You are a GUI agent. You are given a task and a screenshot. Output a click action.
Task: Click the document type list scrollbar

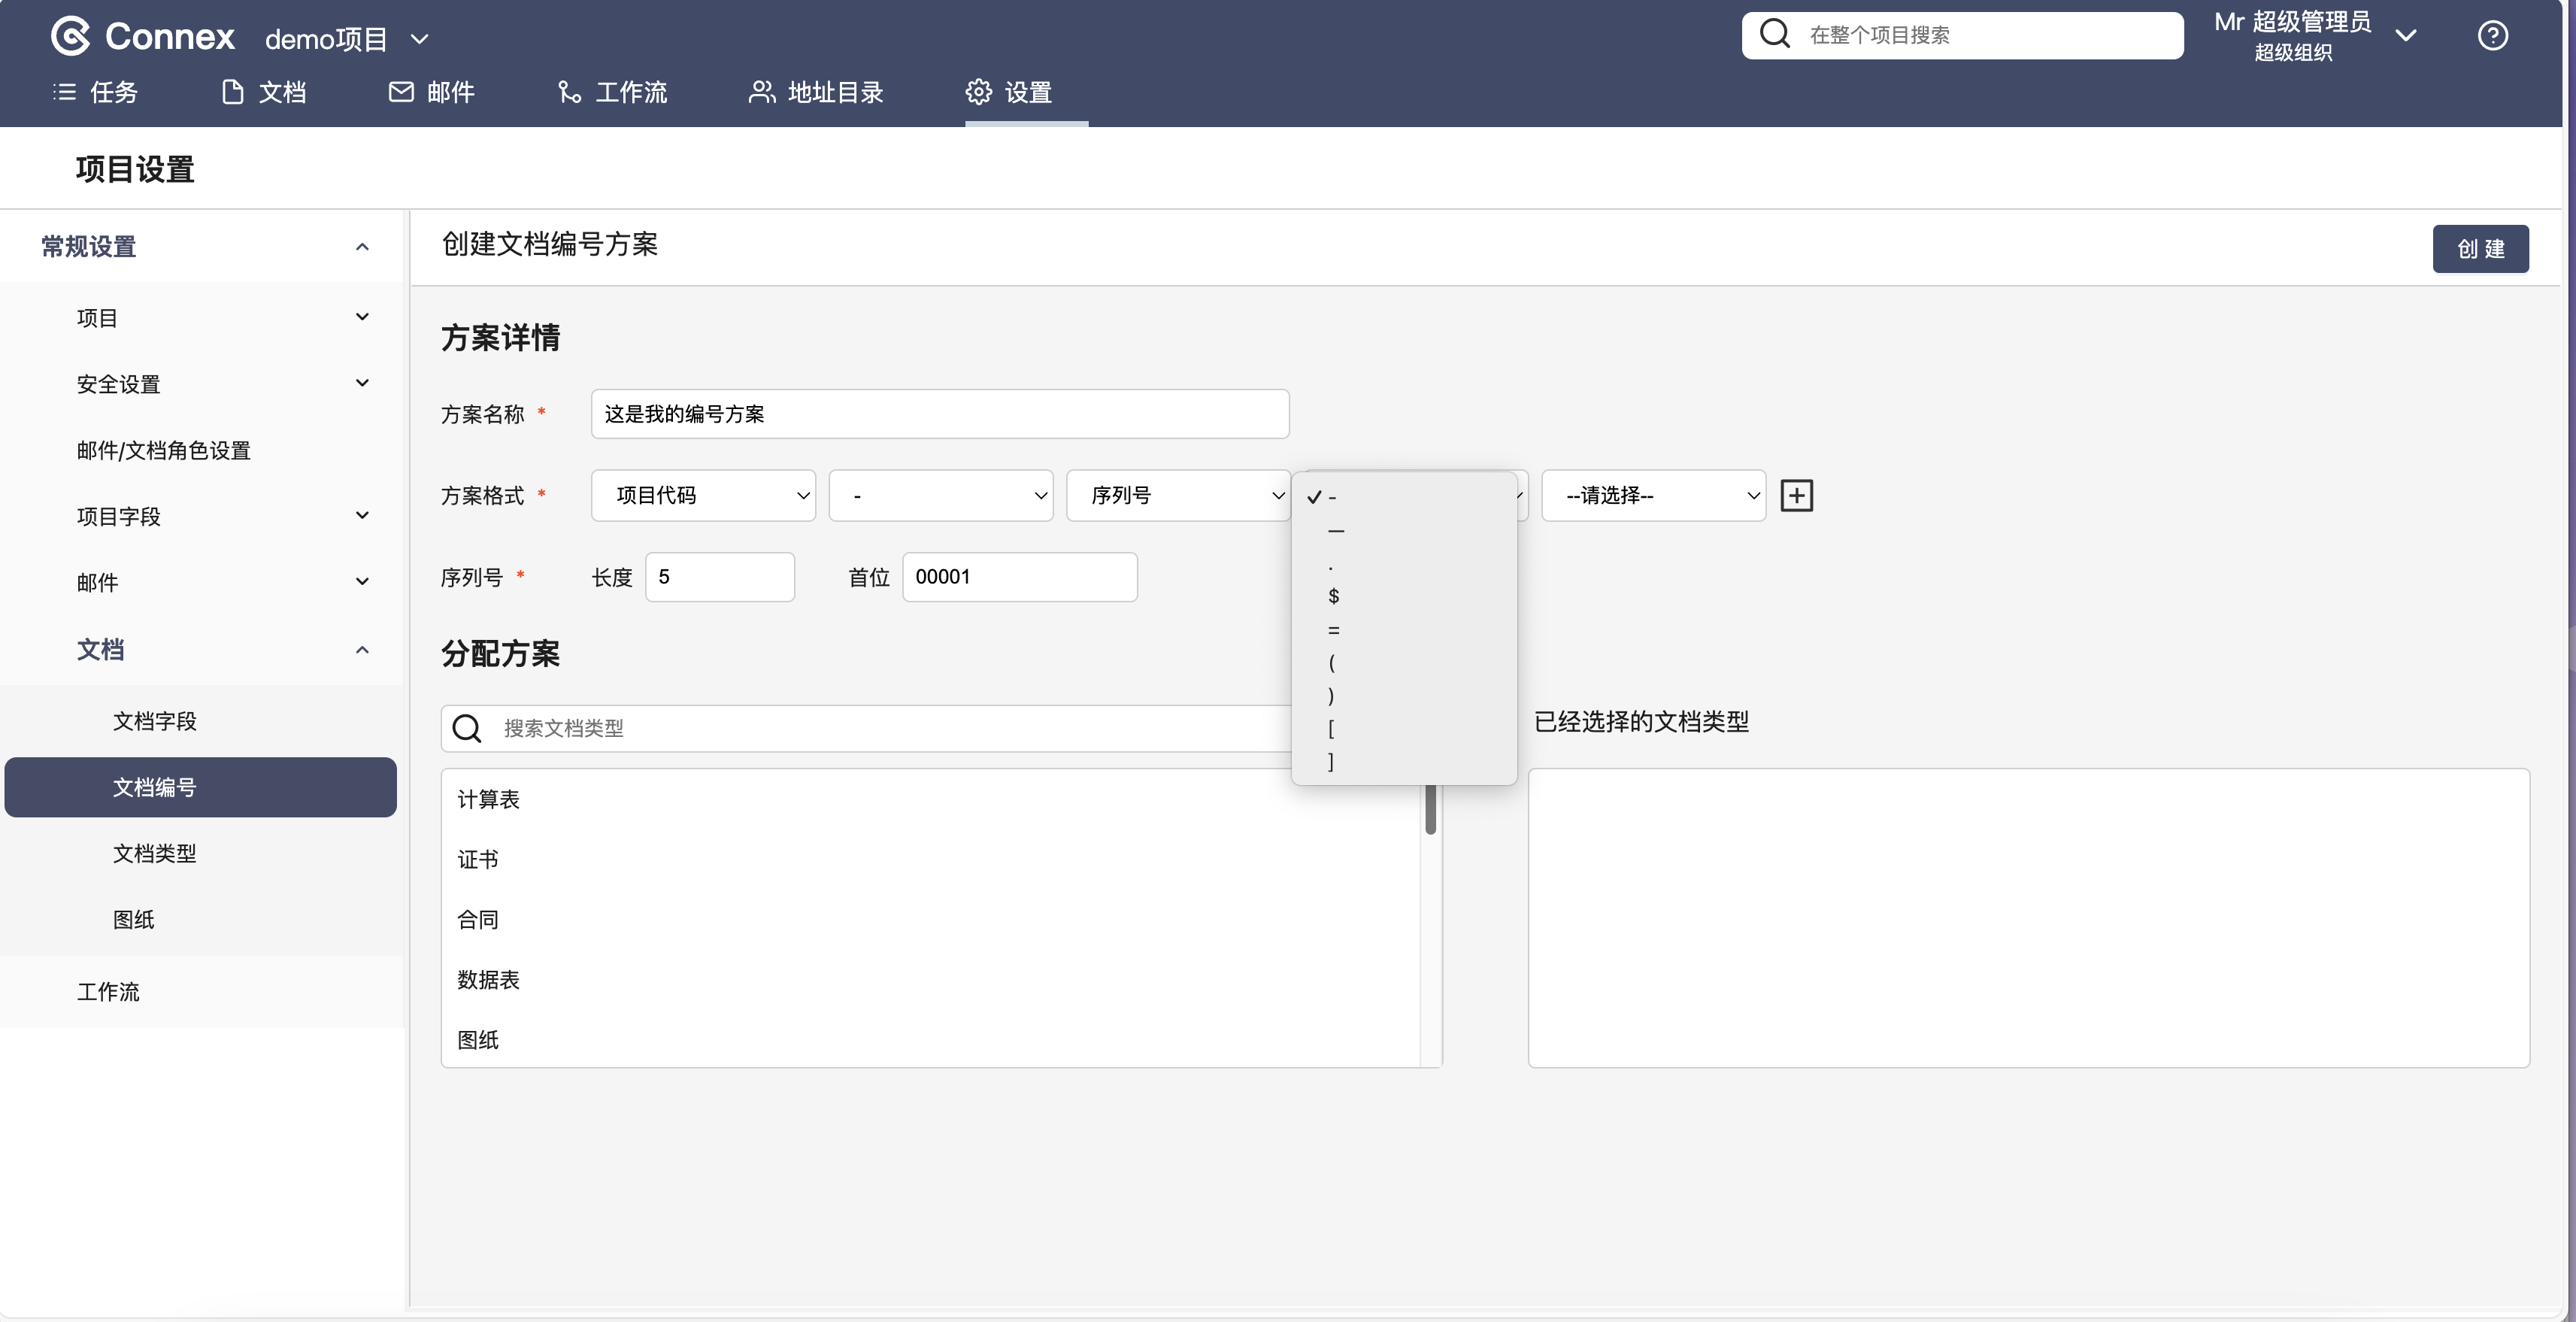tap(1430, 810)
